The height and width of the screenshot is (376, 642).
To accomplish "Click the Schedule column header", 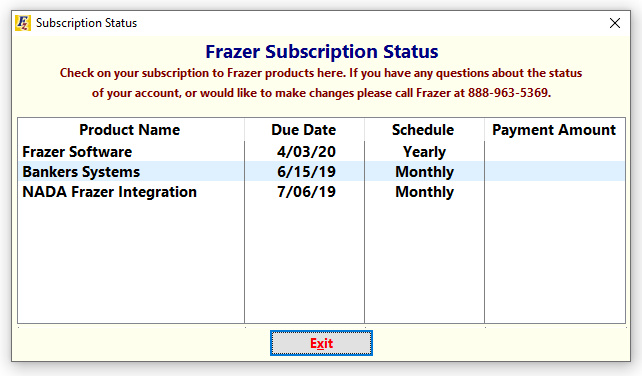I will [x=423, y=130].
